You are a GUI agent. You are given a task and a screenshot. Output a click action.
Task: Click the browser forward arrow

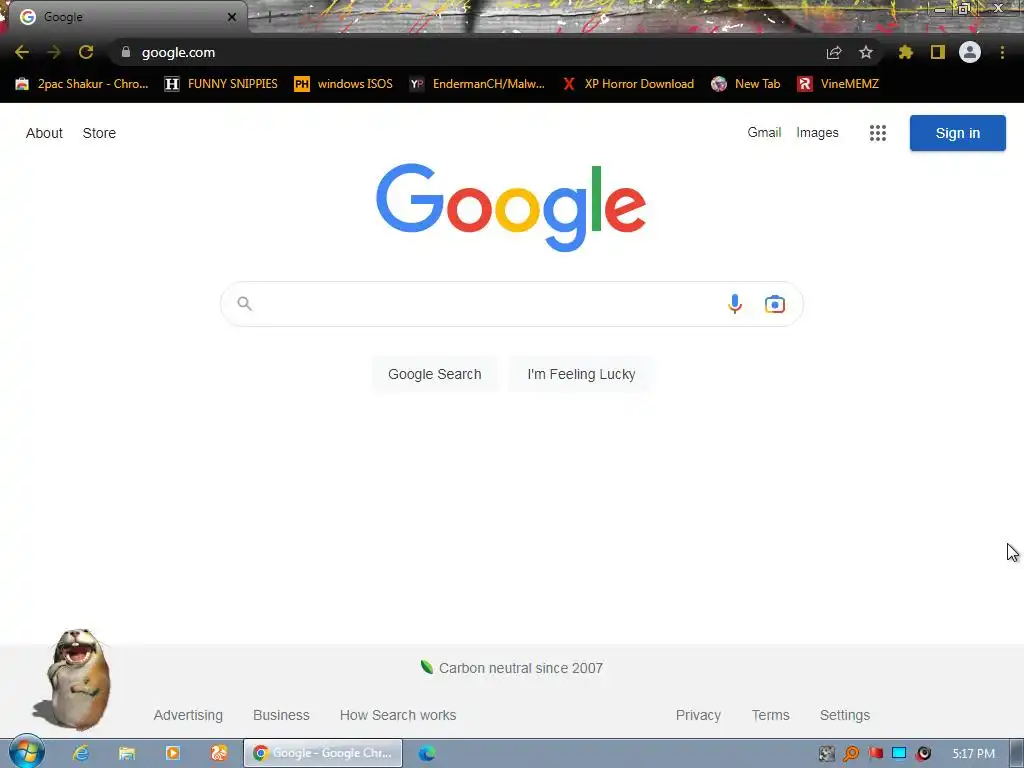(54, 52)
